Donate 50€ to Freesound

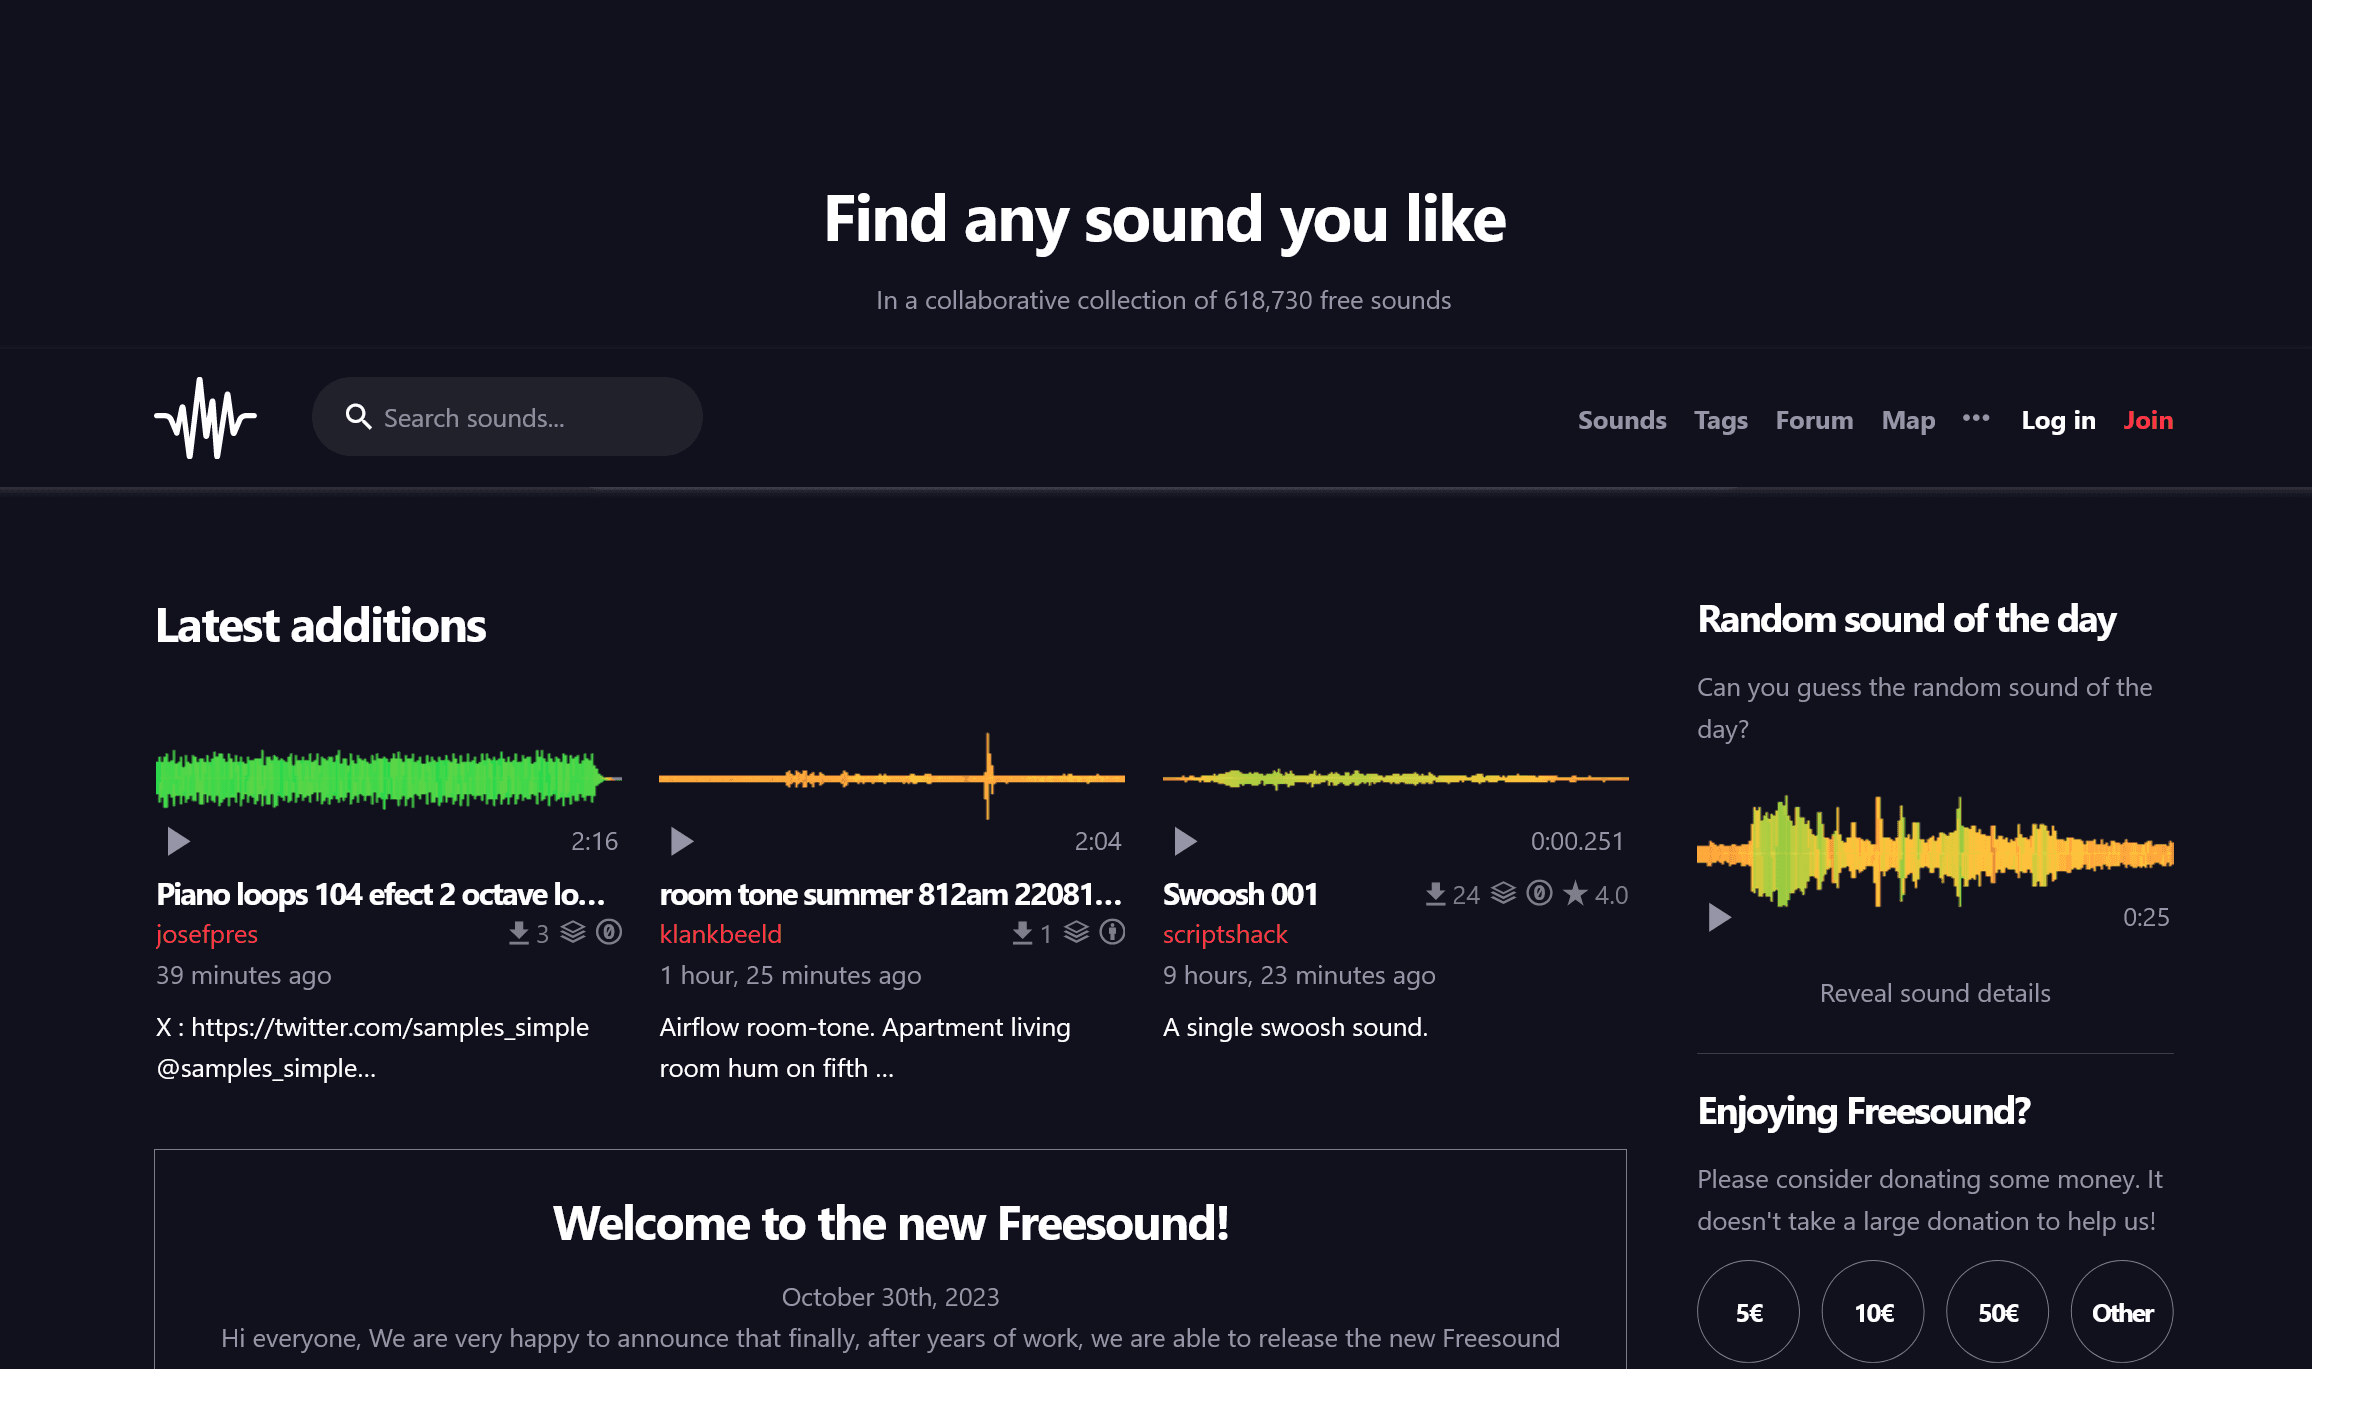point(1997,1312)
